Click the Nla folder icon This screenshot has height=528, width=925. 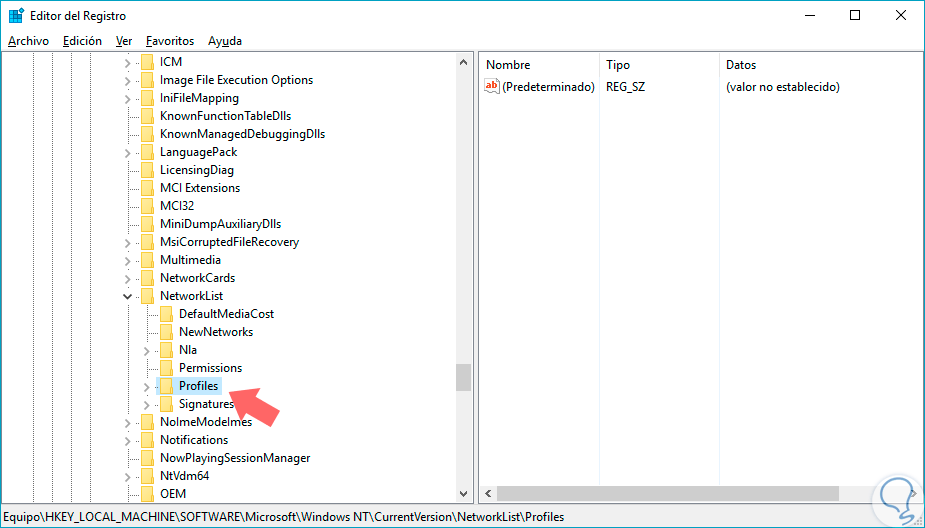[166, 350]
